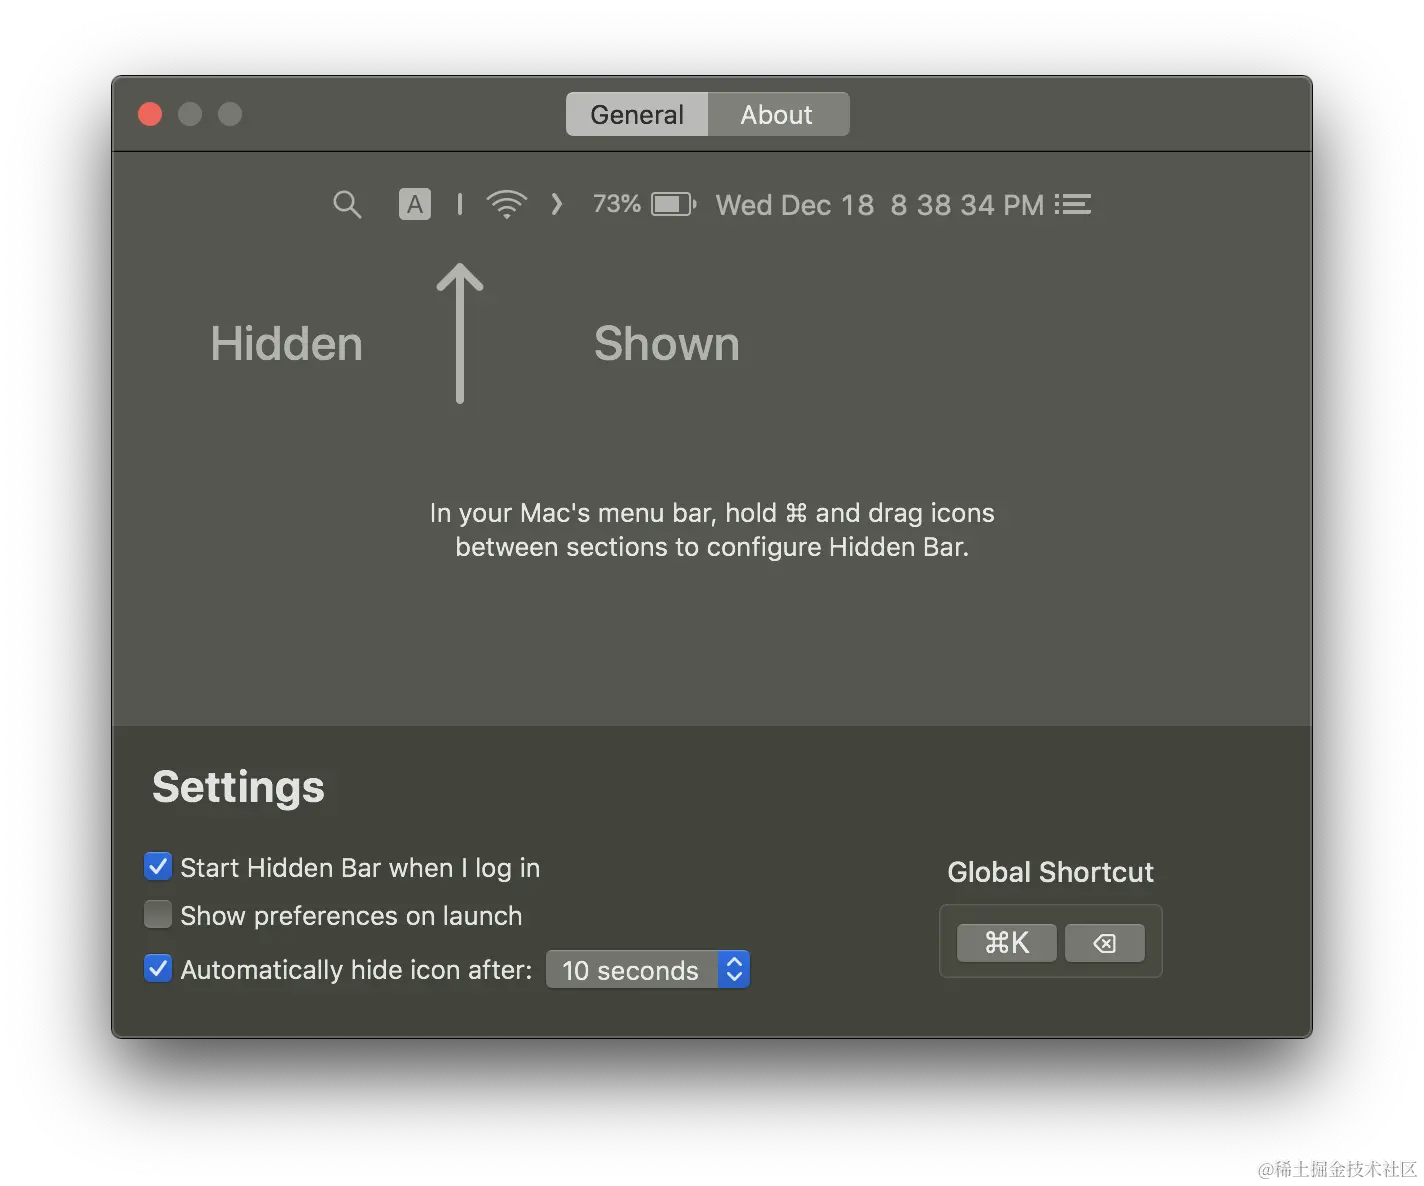Click the menu bar drag instructions text
Viewport: 1424px width, 1186px height.
point(712,530)
